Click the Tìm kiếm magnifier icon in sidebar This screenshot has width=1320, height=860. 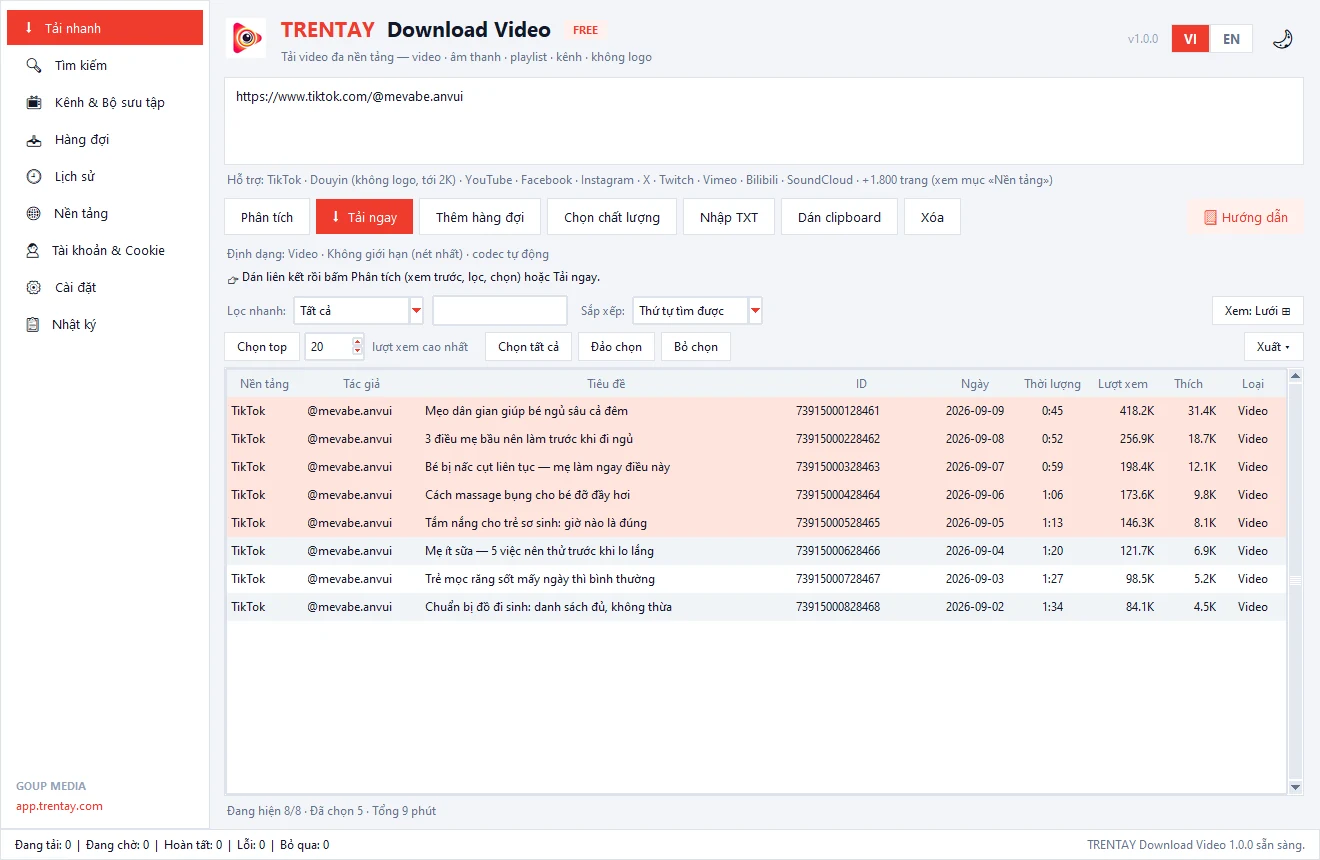(x=33, y=65)
